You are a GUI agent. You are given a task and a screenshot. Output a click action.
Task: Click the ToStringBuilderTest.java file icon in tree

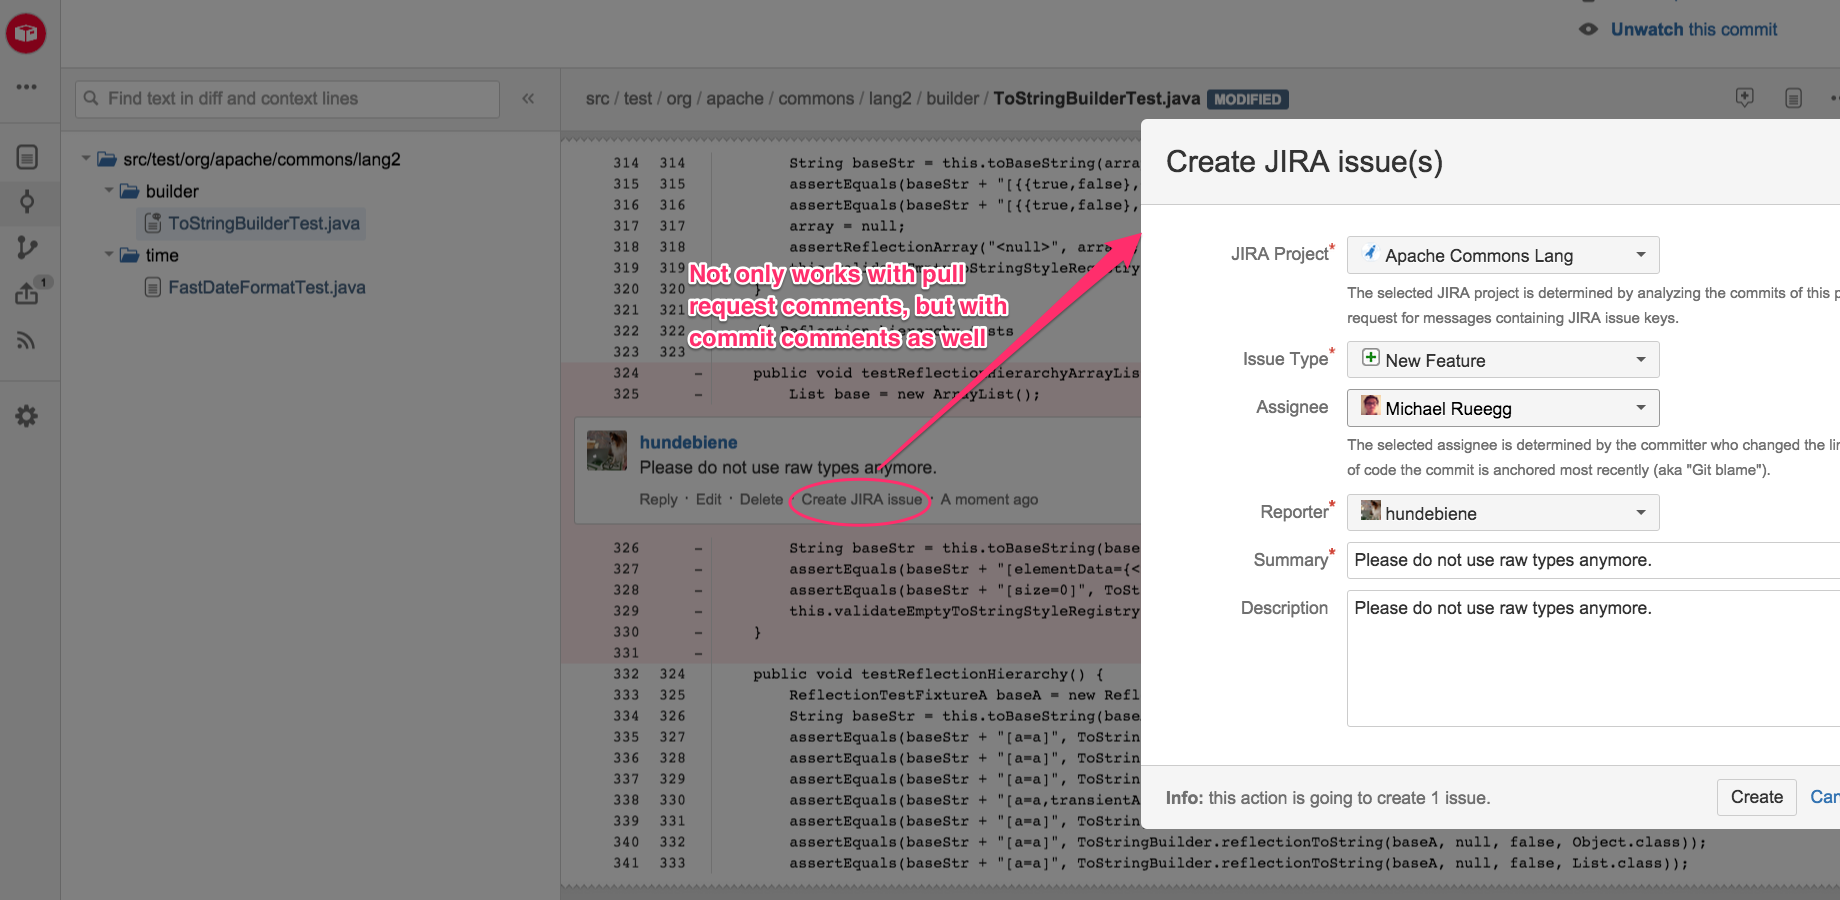coord(153,223)
